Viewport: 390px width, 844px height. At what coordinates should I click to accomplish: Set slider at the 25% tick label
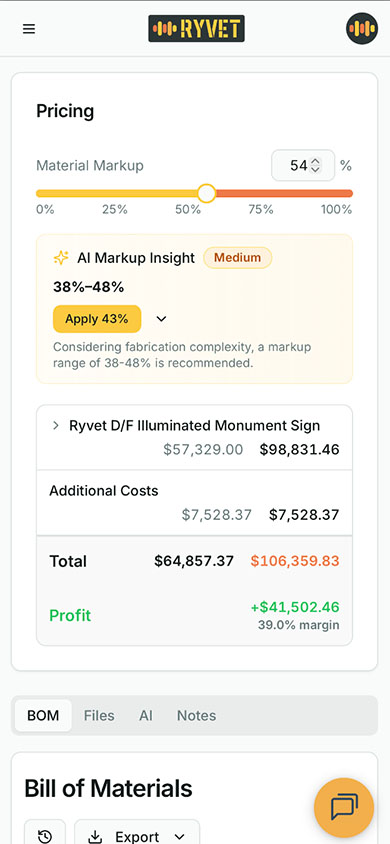tap(115, 209)
